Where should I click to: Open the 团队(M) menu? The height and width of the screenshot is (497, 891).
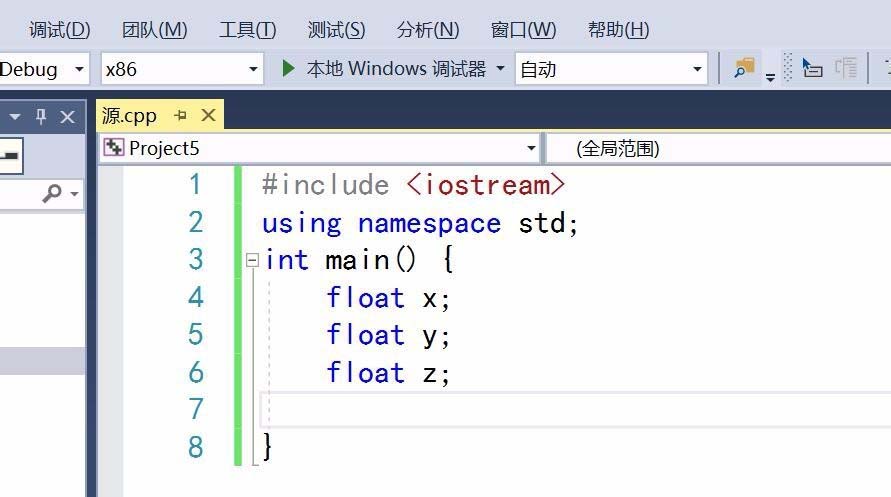click(155, 30)
